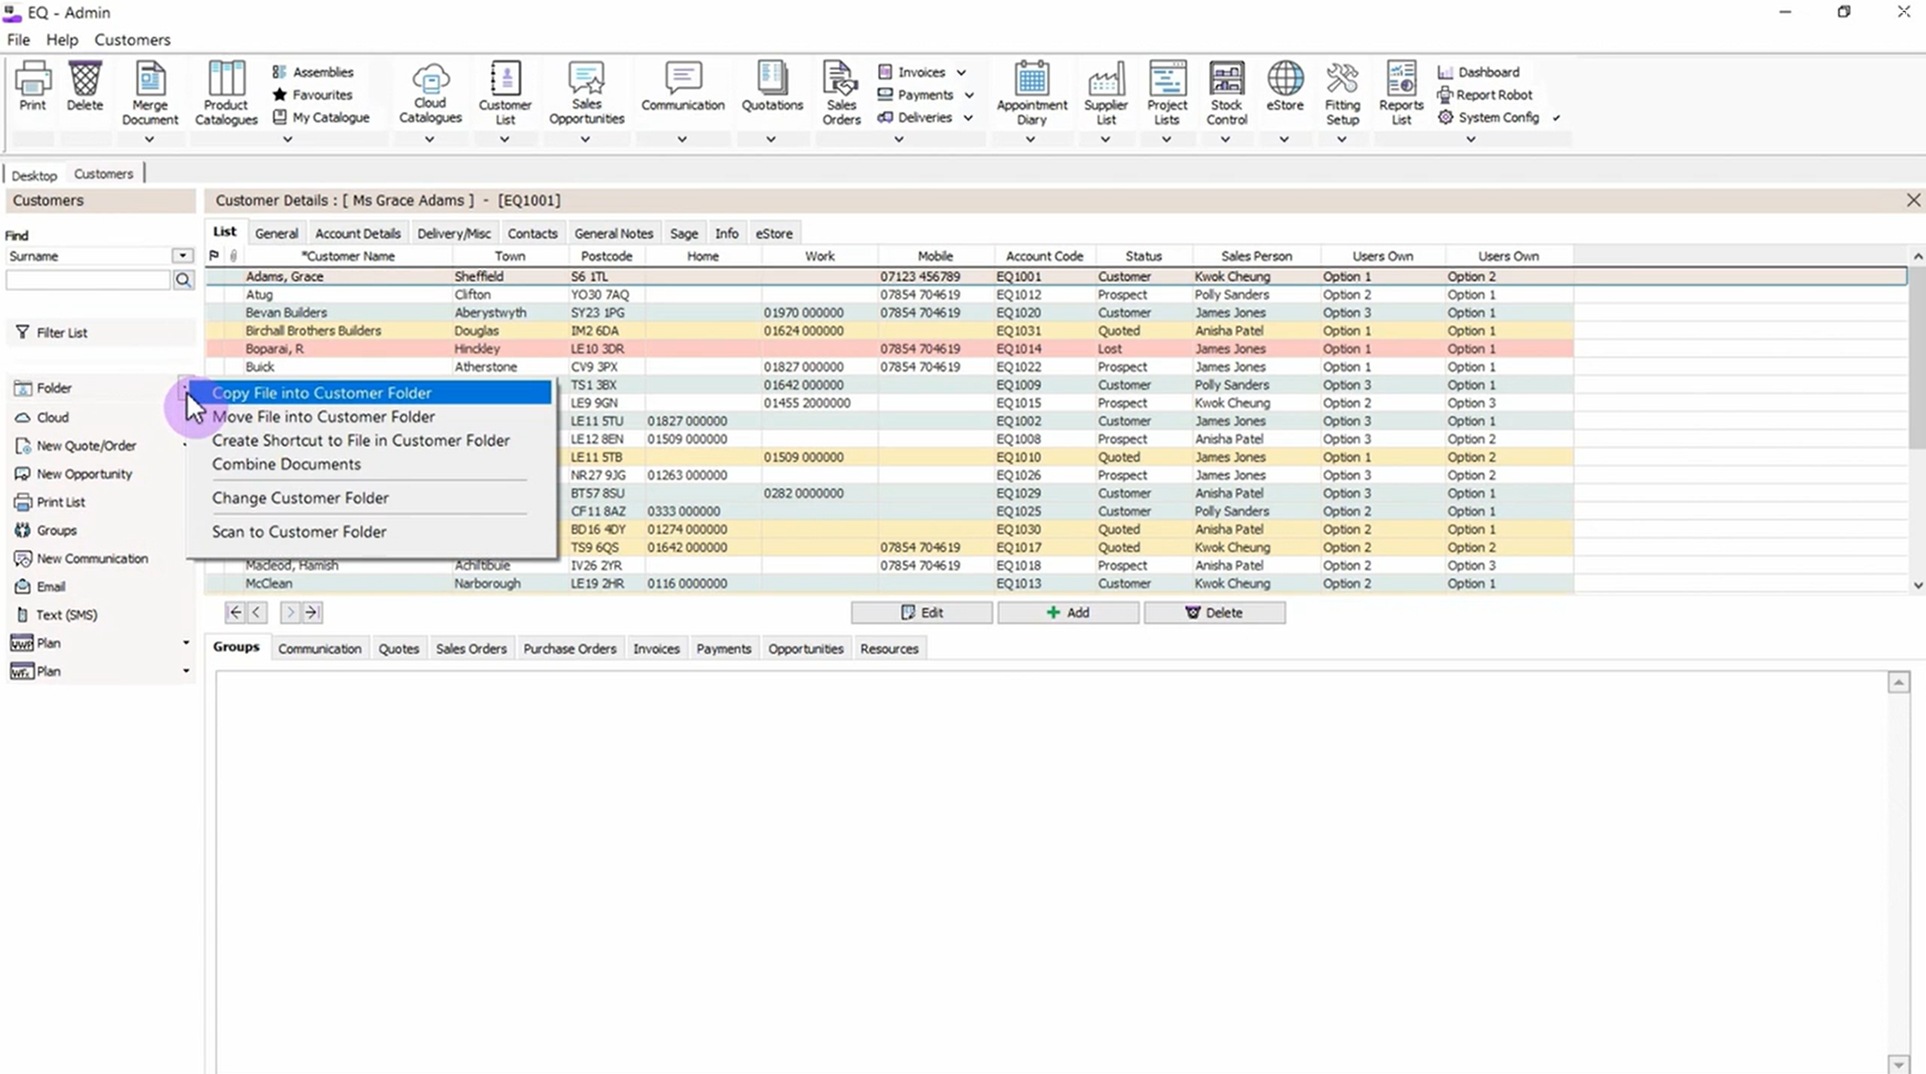Choose Scan to Customer Folder
This screenshot has width=1926, height=1074.
click(x=298, y=532)
